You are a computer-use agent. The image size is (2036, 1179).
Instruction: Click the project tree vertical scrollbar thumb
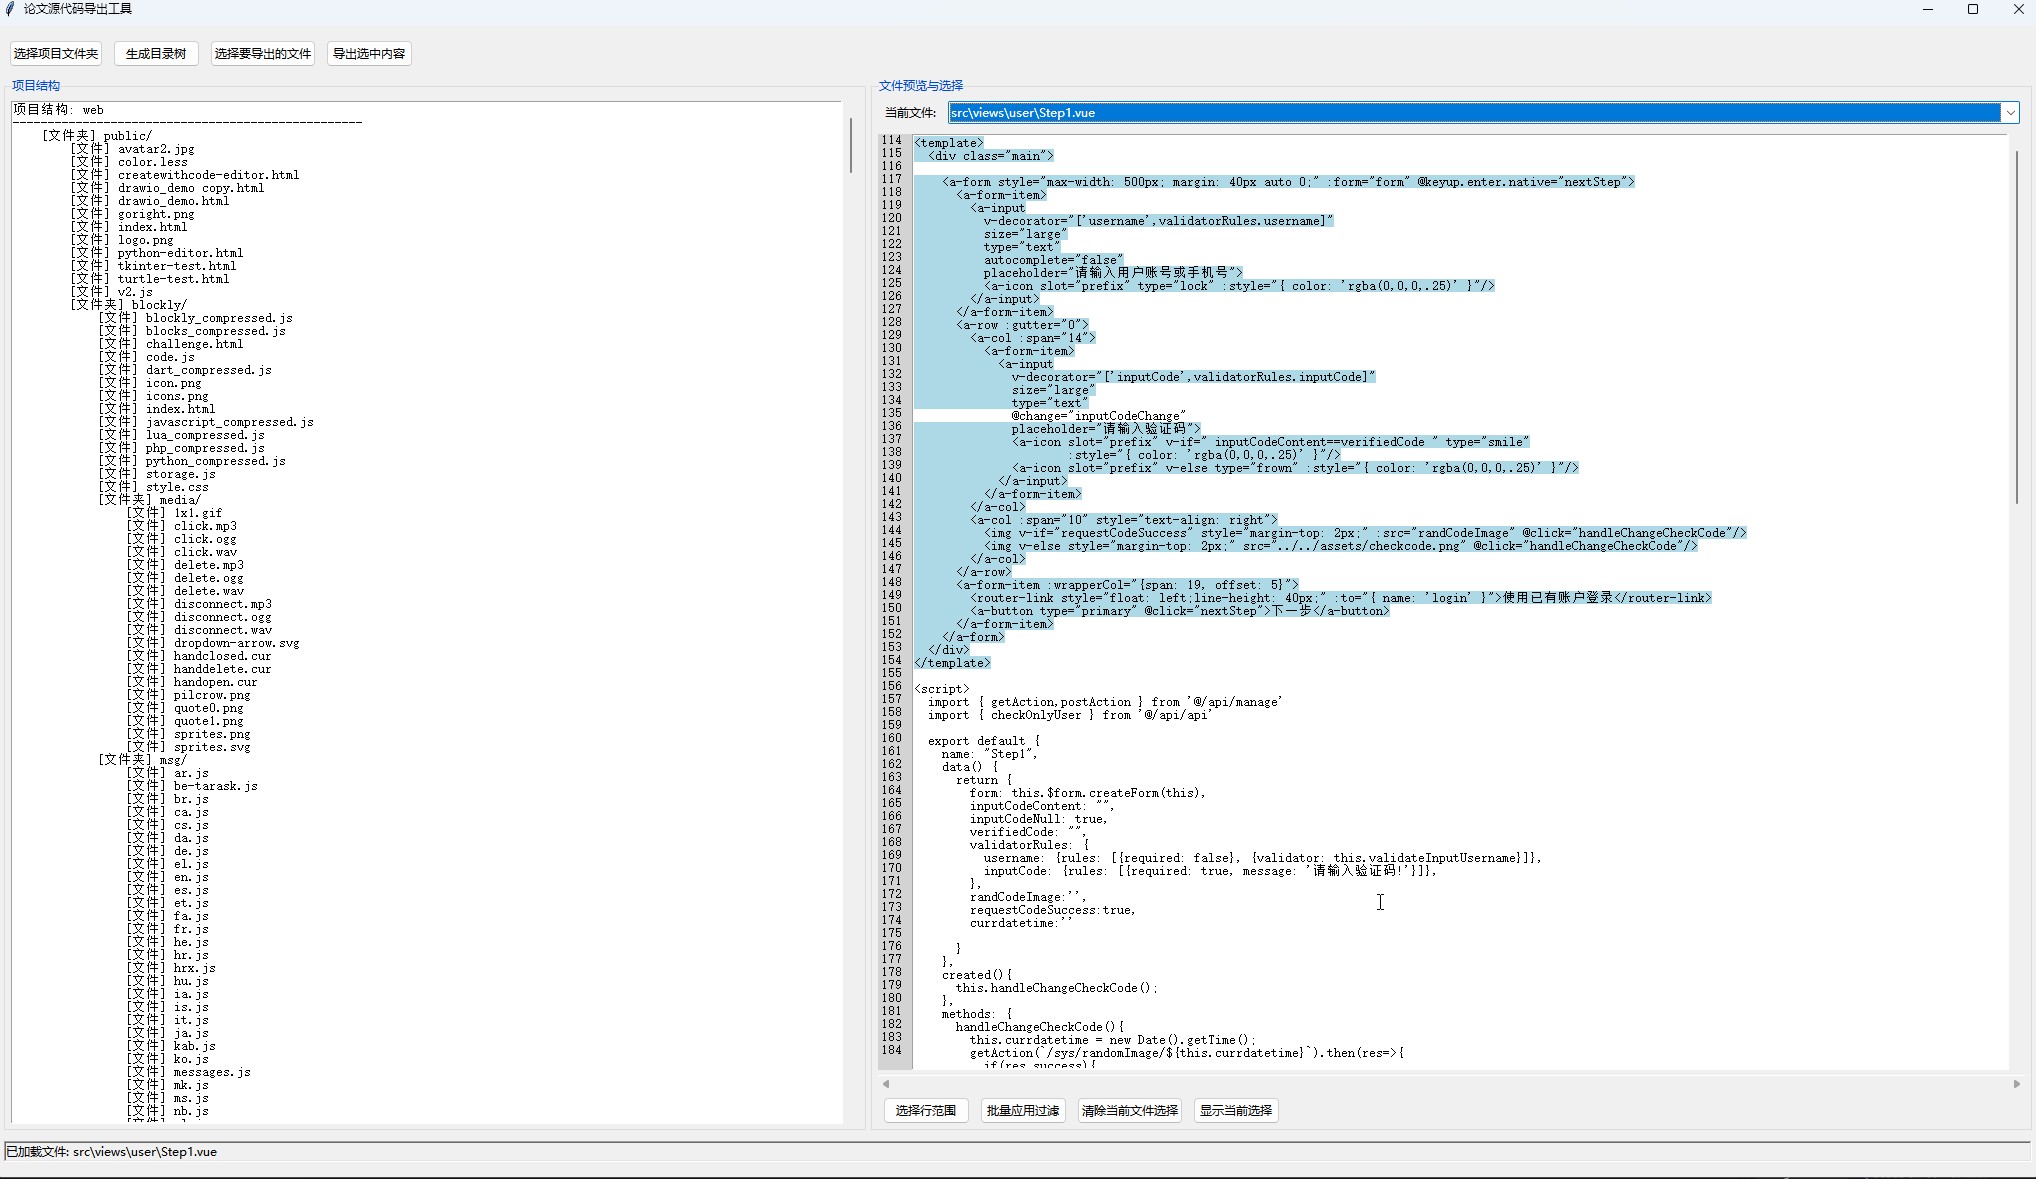click(850, 146)
